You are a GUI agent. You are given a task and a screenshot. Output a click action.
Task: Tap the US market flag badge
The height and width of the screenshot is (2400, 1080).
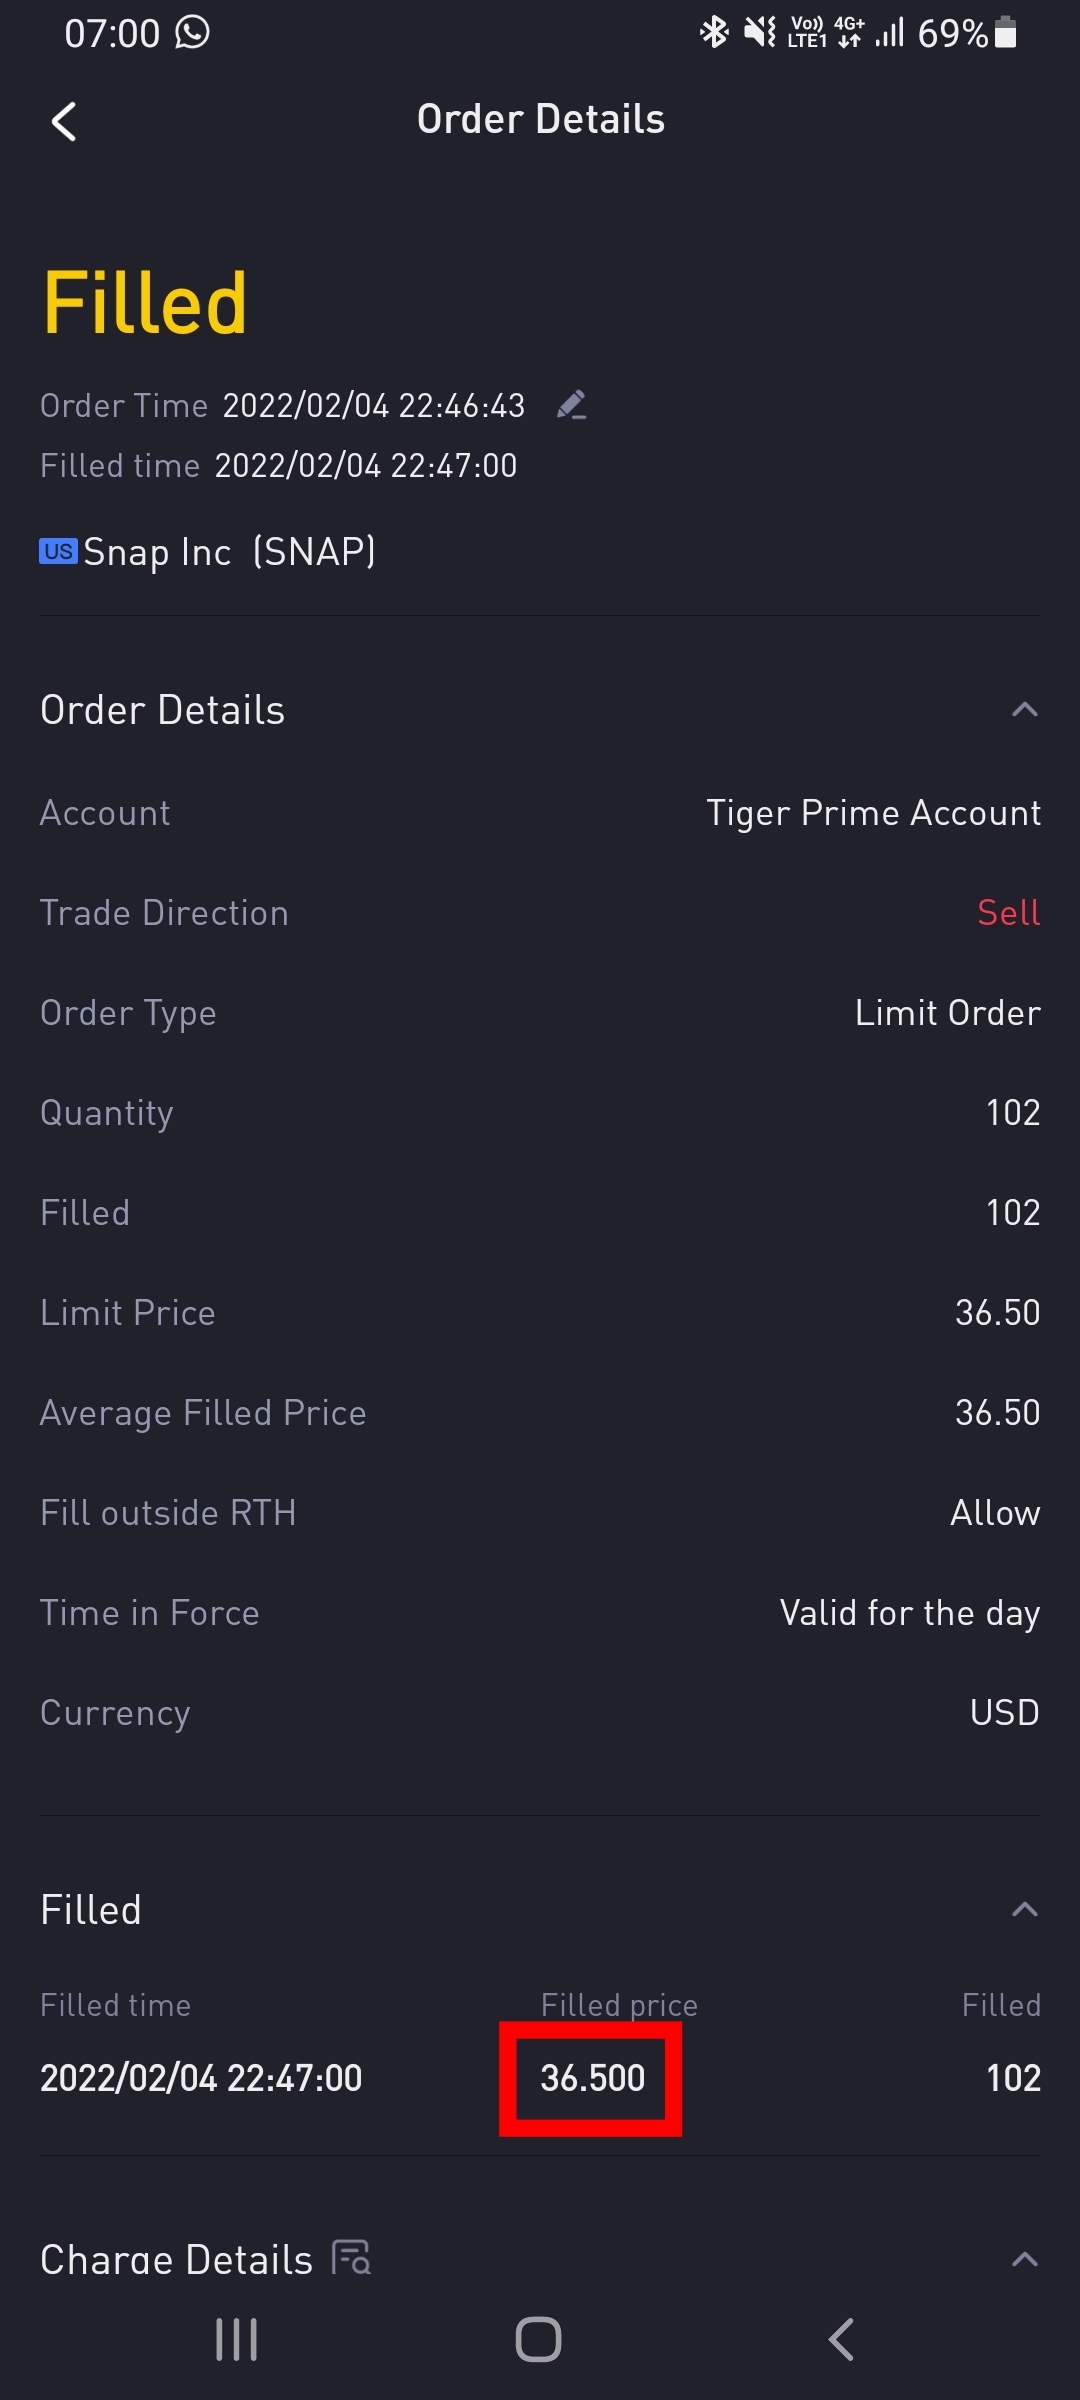(58, 551)
